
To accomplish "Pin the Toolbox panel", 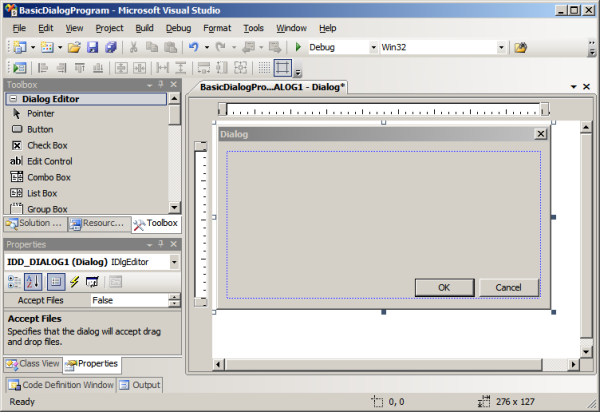I will (x=161, y=84).
